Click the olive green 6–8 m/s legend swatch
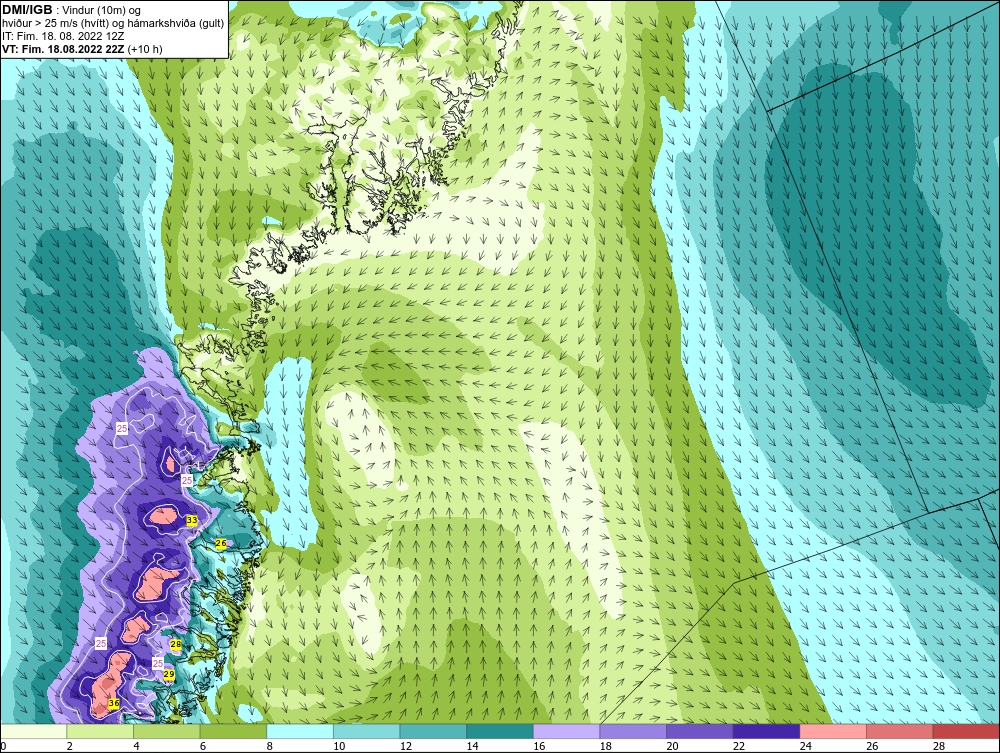 point(233,731)
